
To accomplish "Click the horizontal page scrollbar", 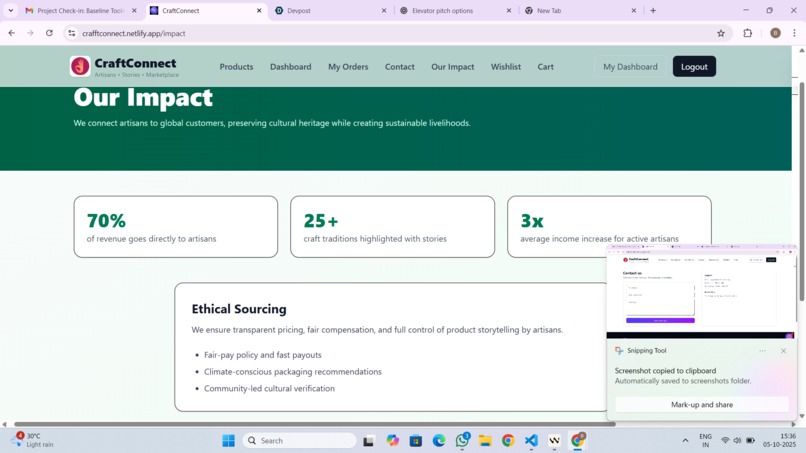I will coord(315,424).
